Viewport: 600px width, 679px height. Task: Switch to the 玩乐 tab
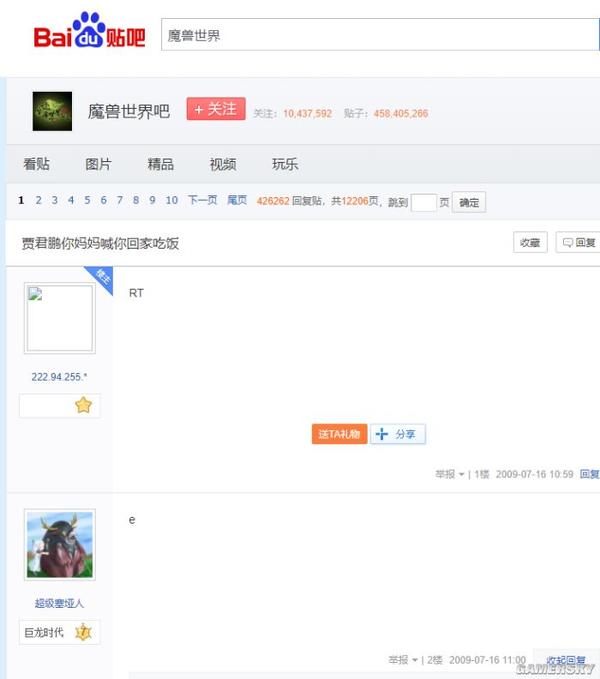tap(285, 164)
